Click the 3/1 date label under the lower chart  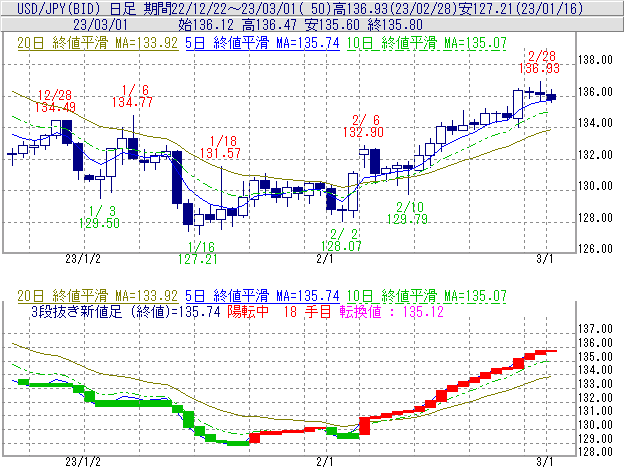coord(545,462)
